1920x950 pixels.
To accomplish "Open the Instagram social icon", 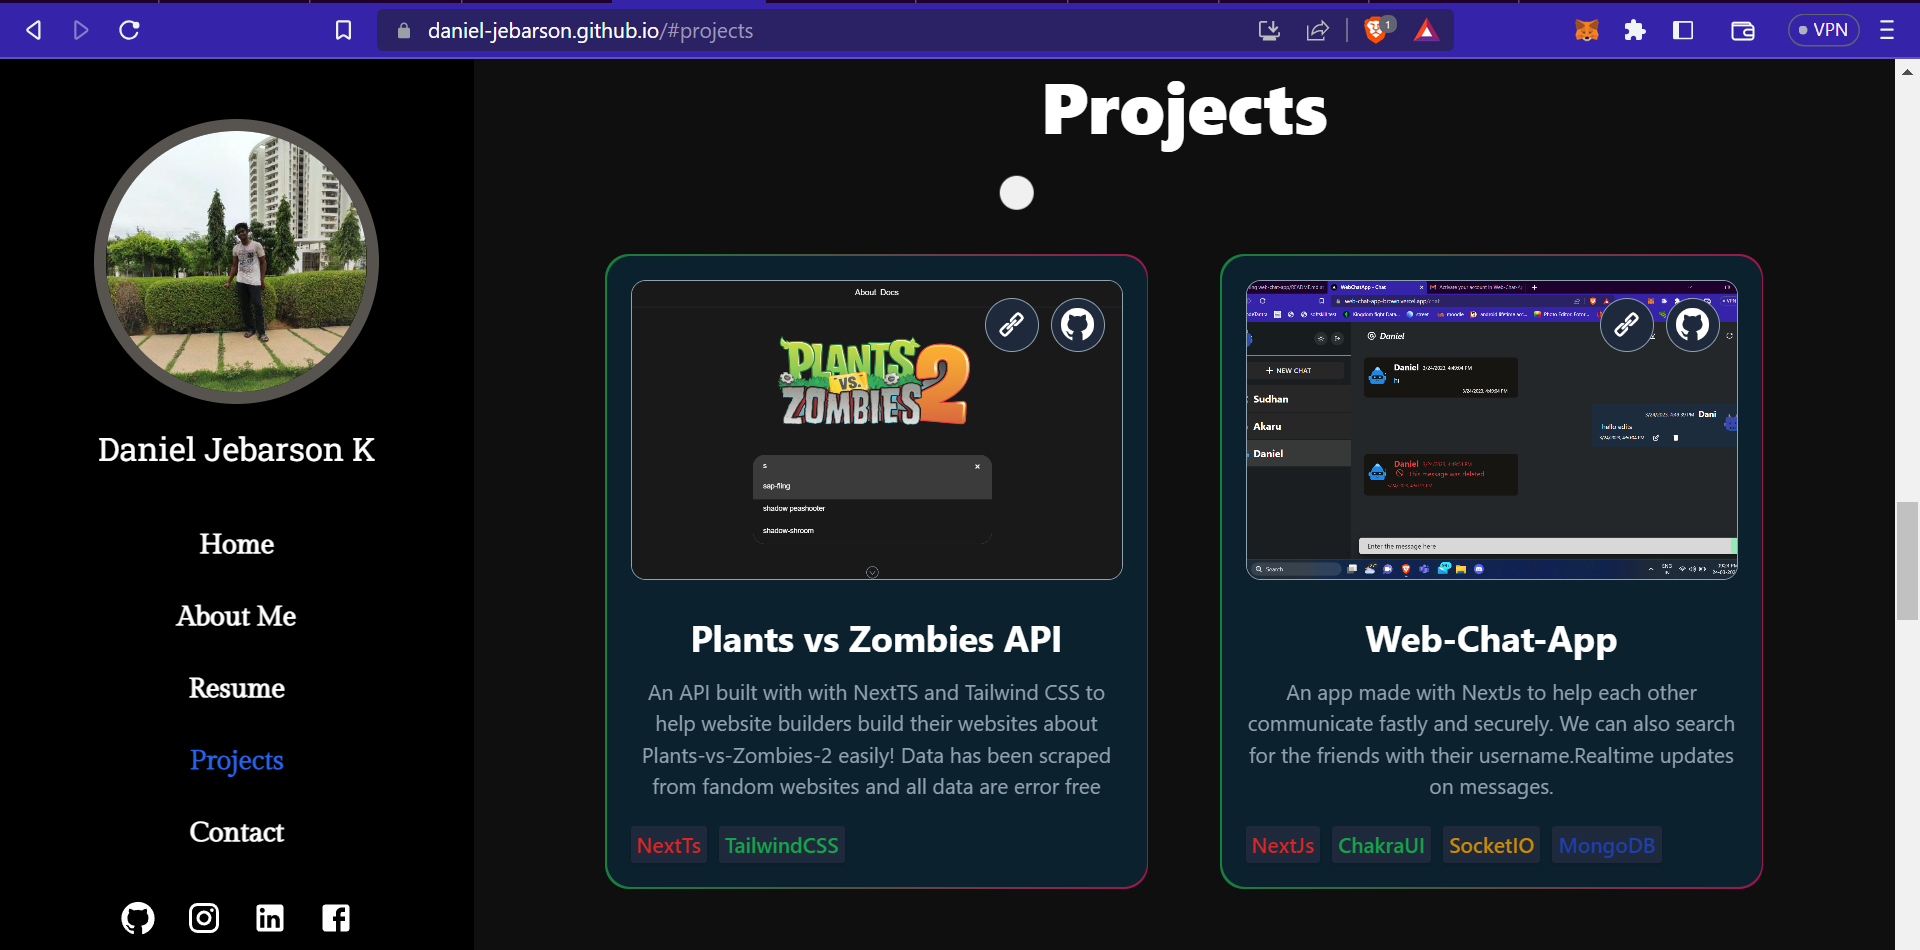I will 203,917.
